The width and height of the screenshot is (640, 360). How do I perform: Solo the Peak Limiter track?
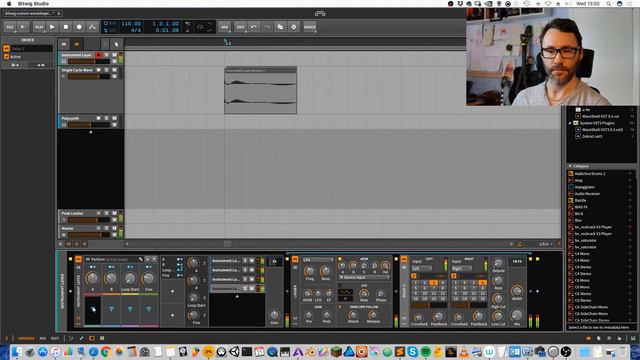(107, 213)
